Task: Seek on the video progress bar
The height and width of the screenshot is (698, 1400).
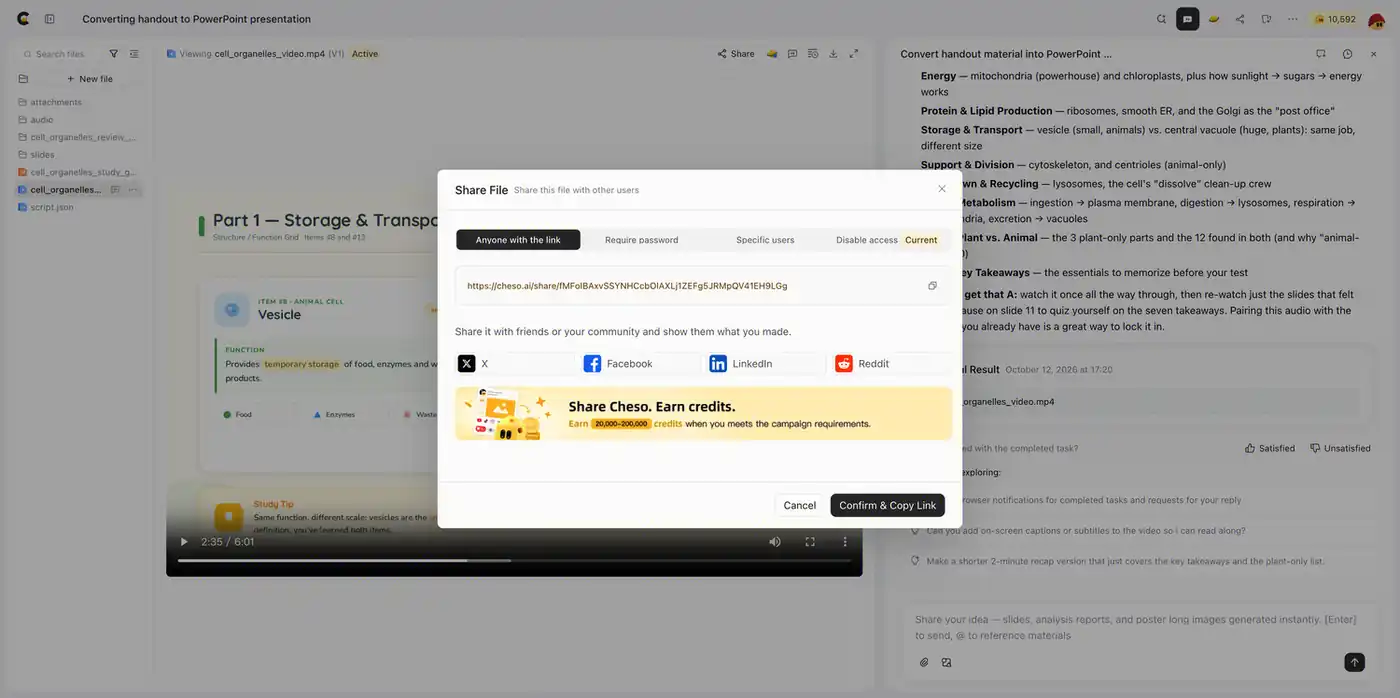Action: point(514,560)
